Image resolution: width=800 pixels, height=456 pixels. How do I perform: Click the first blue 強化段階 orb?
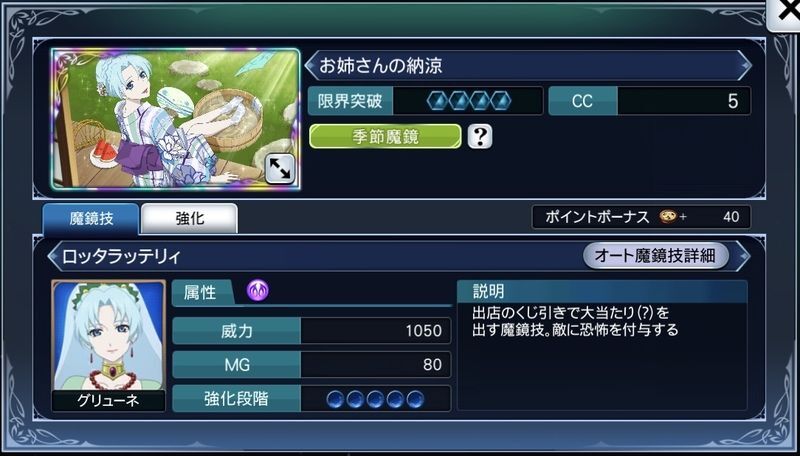[x=335, y=399]
